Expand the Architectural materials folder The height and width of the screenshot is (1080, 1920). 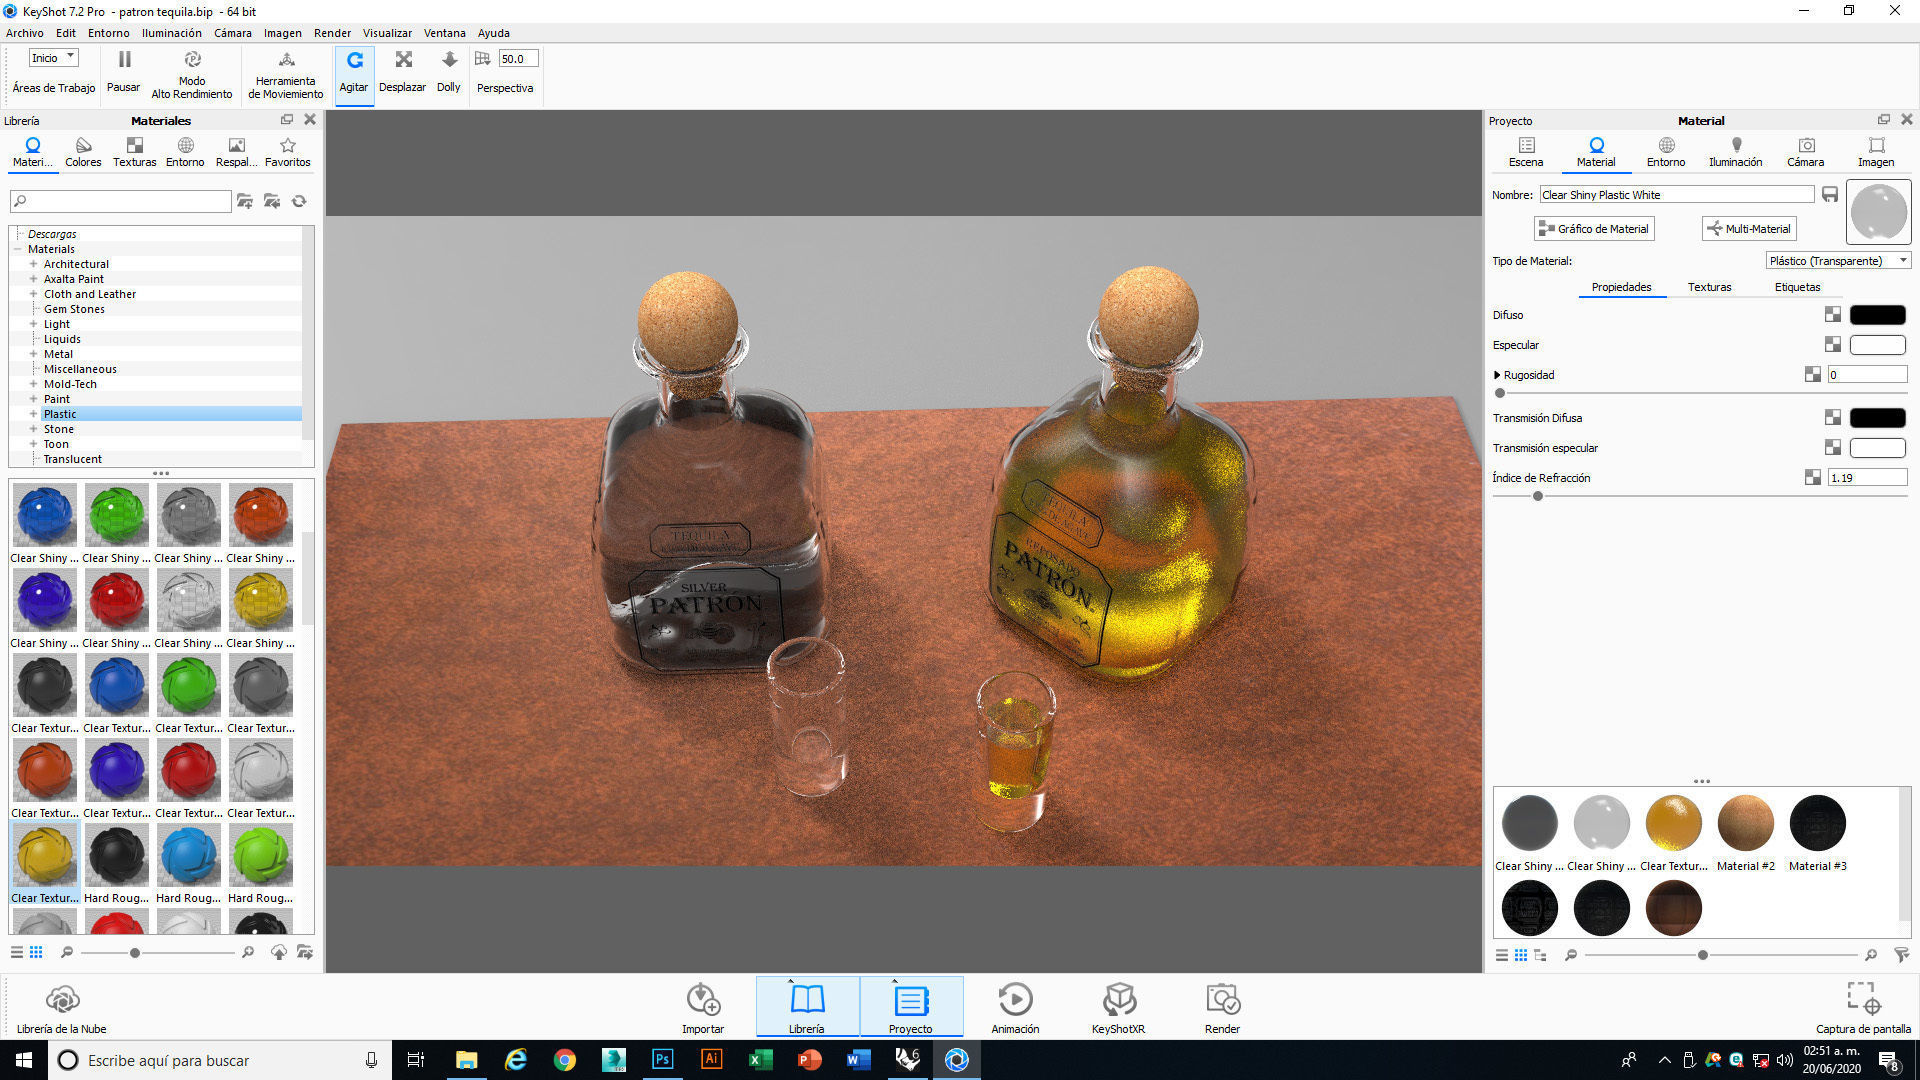tap(33, 264)
